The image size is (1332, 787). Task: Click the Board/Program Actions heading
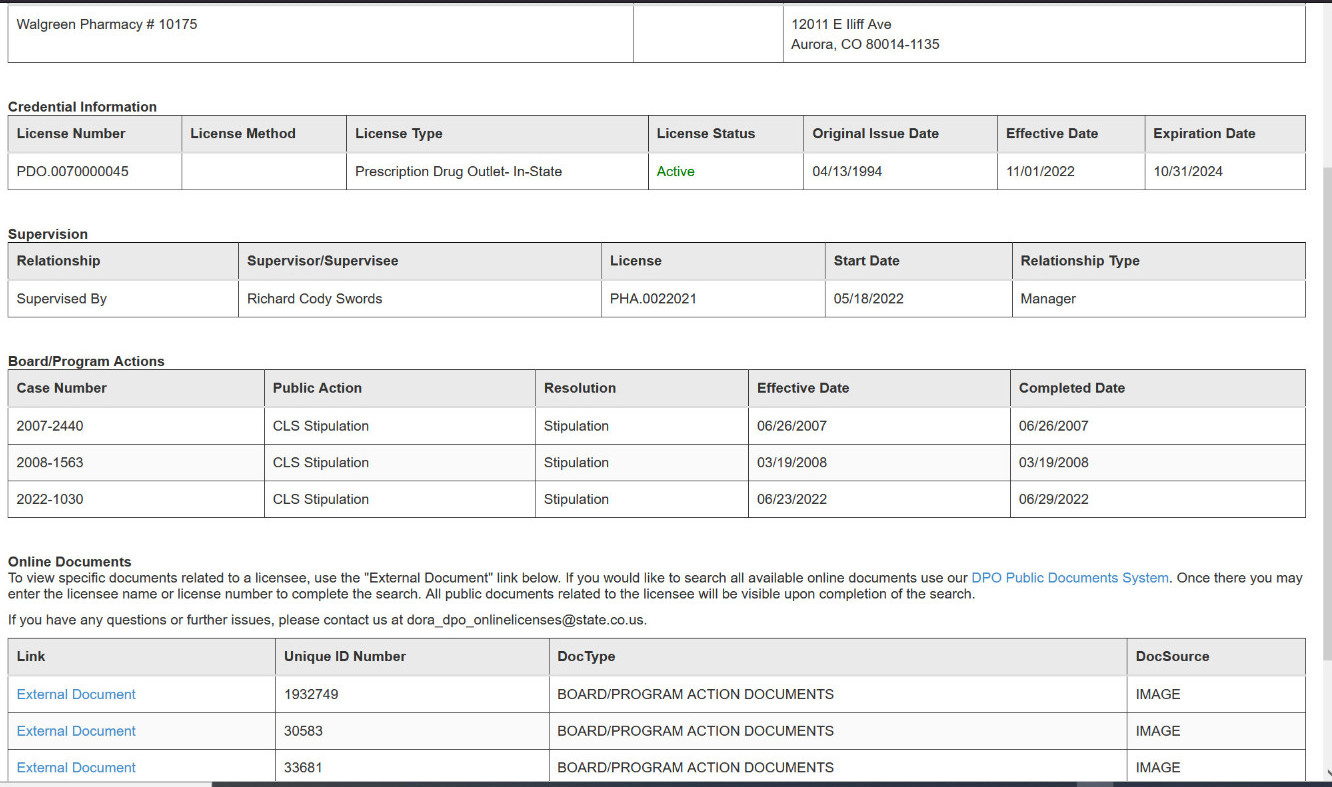pyautogui.click(x=86, y=361)
